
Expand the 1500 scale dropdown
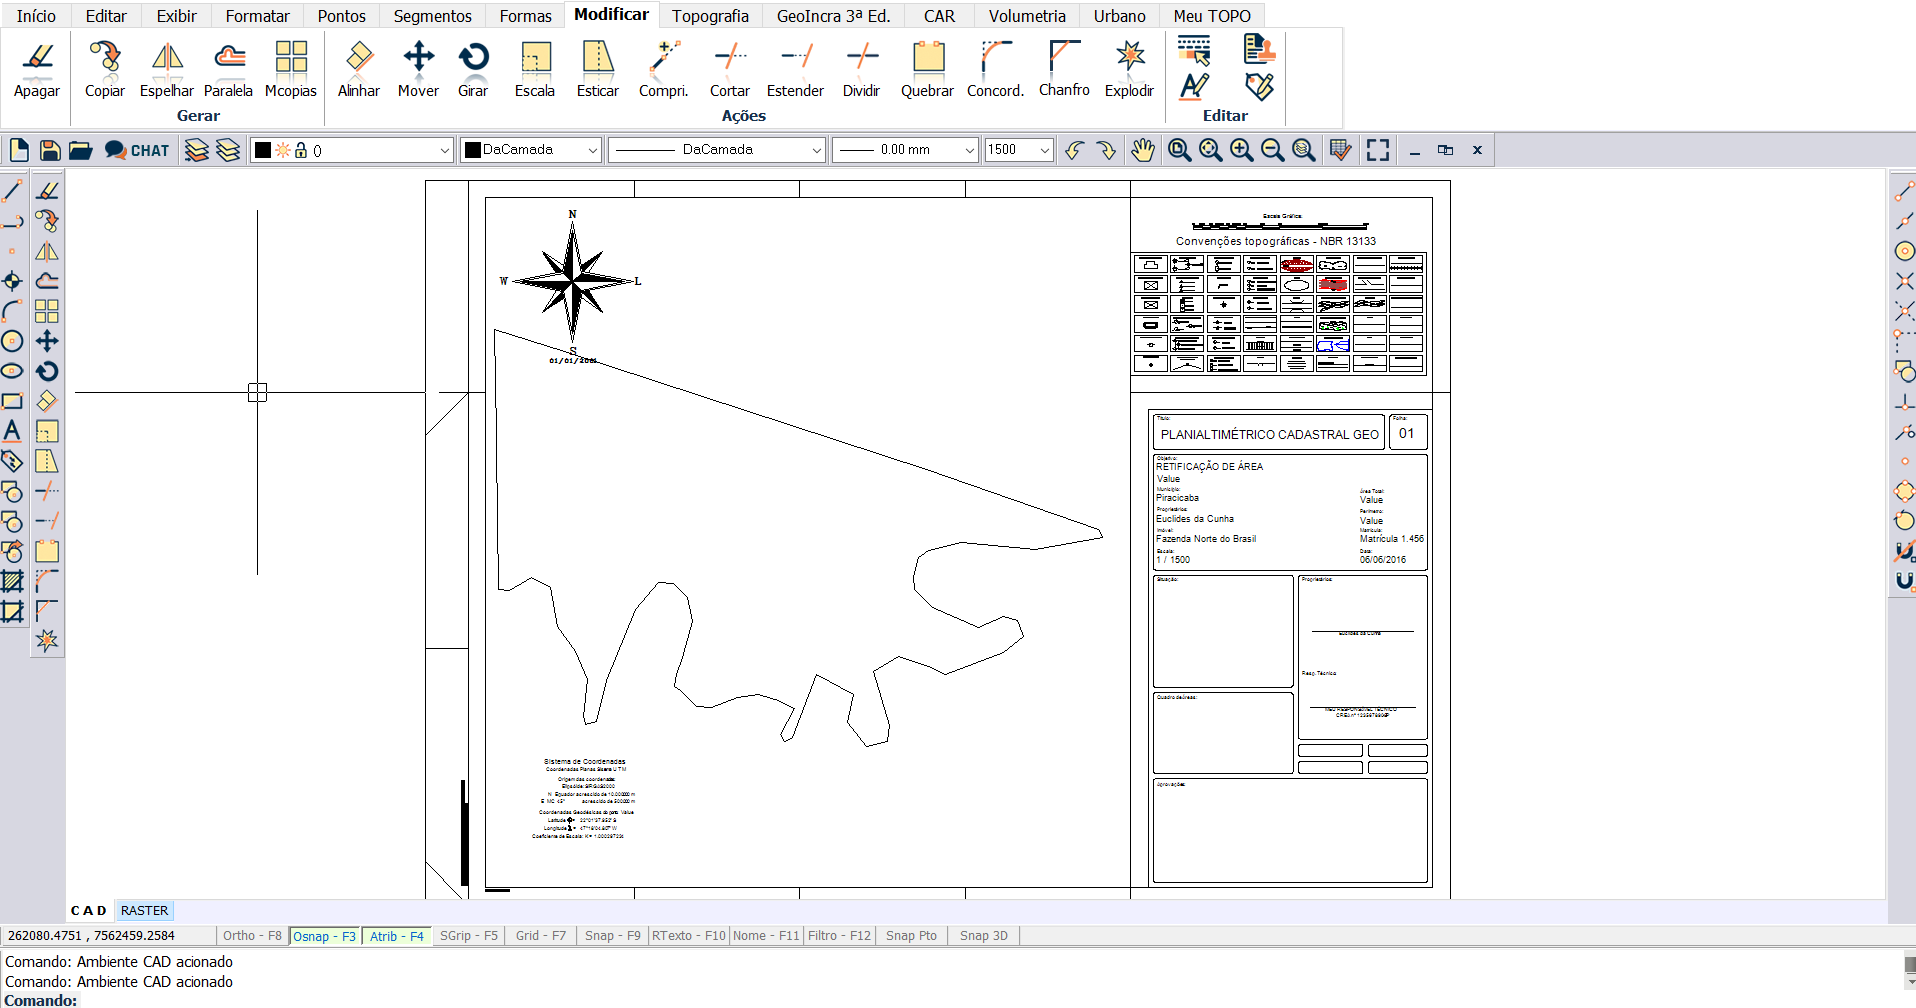tap(1044, 150)
